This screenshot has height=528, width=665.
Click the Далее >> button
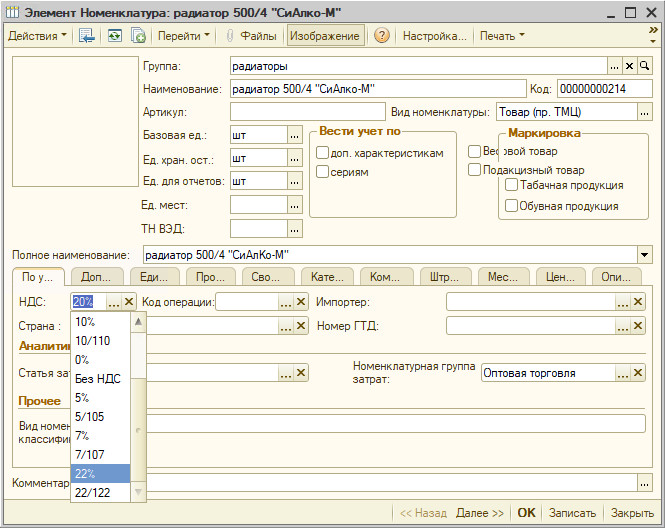[x=480, y=513]
